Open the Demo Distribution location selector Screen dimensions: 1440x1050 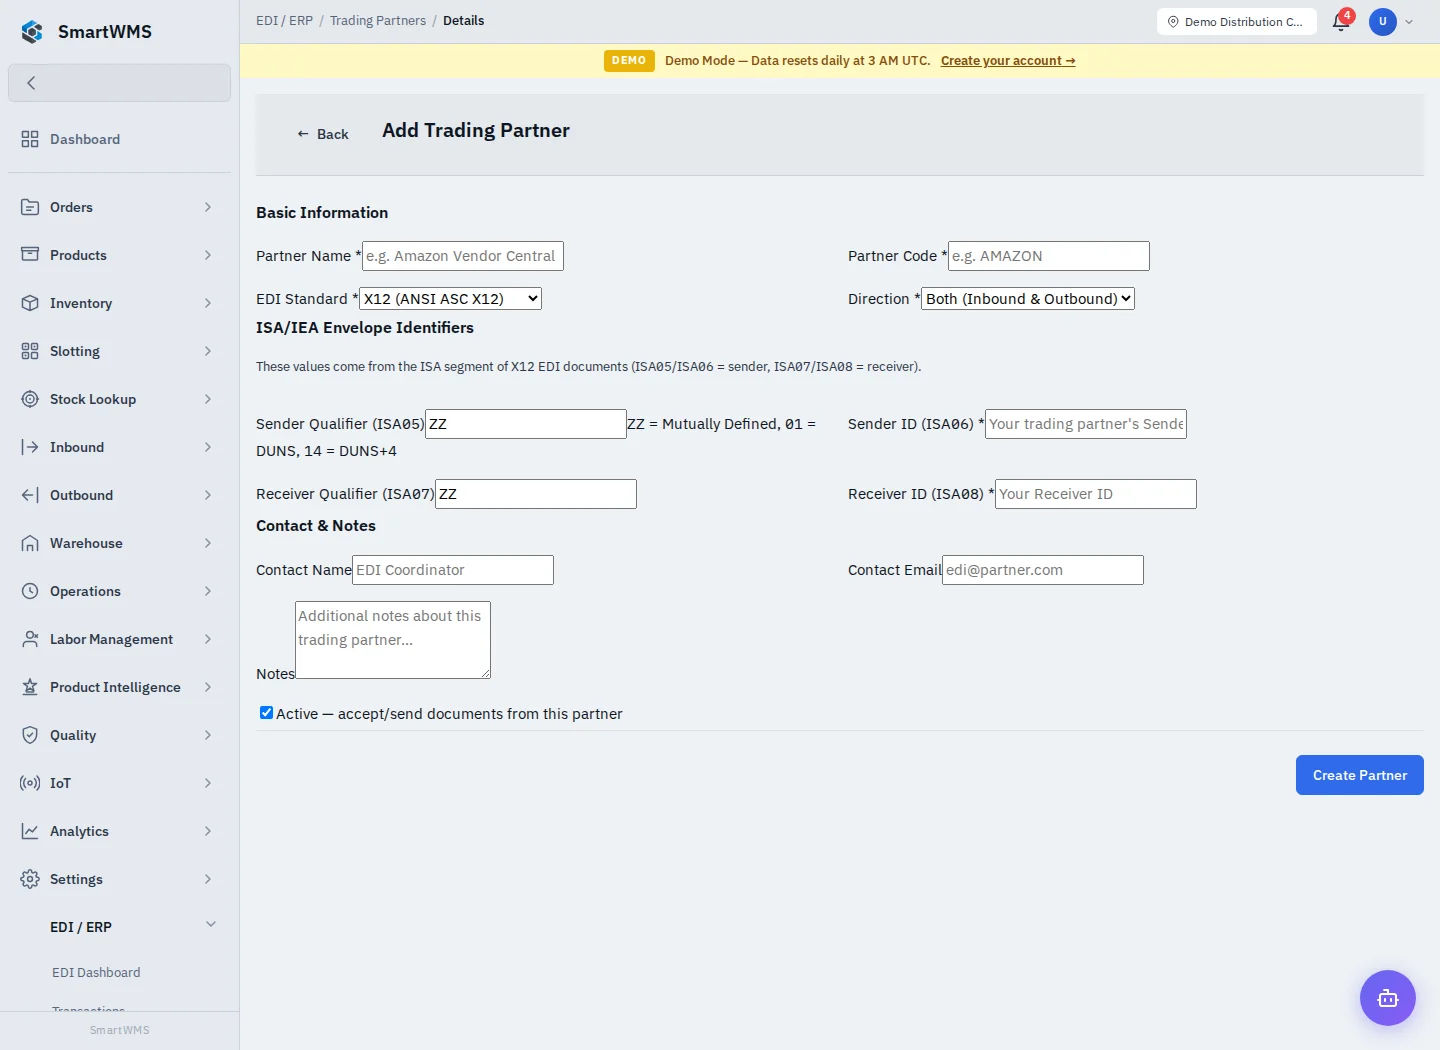tap(1236, 22)
